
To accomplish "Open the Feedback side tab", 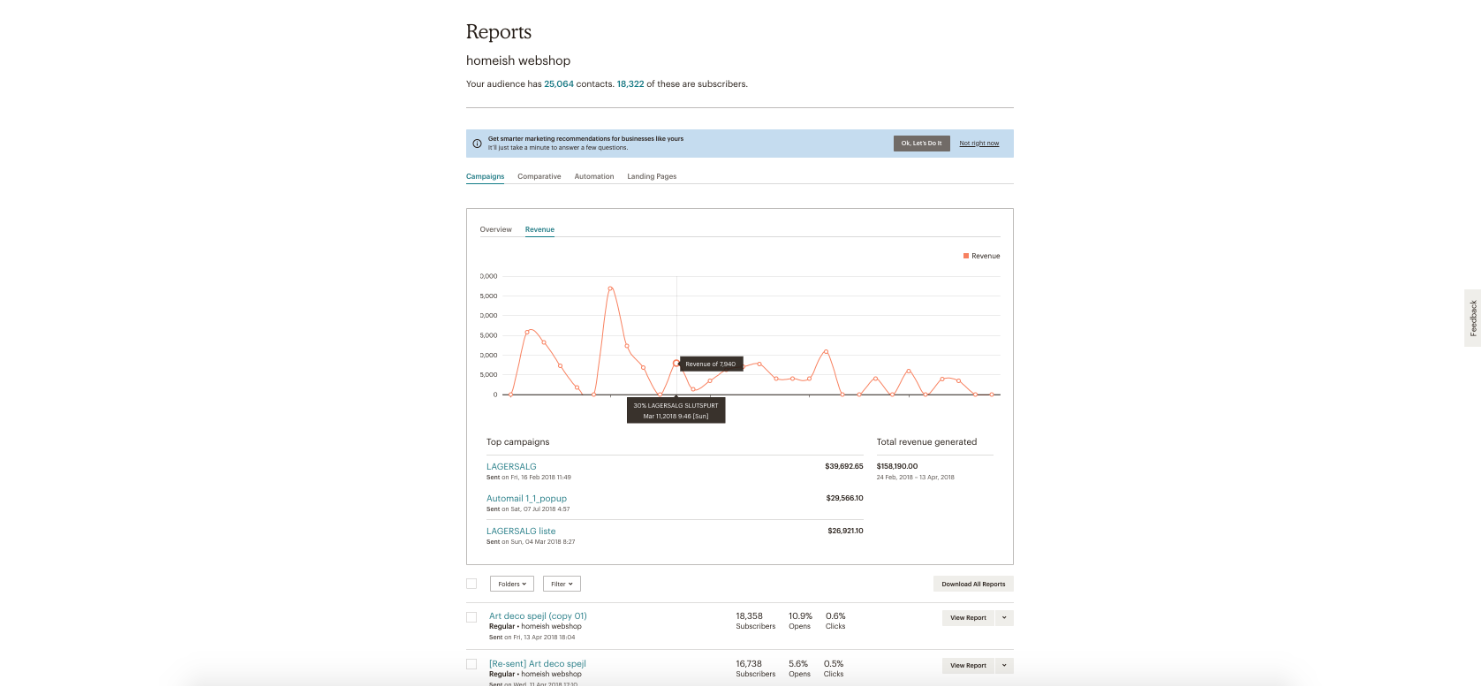I will point(1472,318).
